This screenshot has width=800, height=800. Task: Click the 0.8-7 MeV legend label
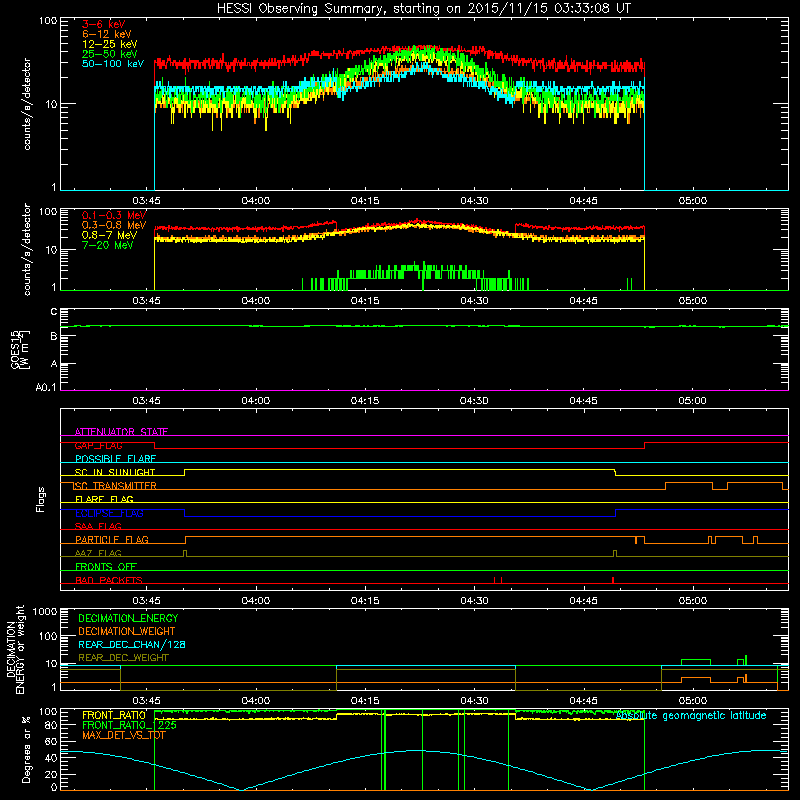pyautogui.click(x=110, y=235)
